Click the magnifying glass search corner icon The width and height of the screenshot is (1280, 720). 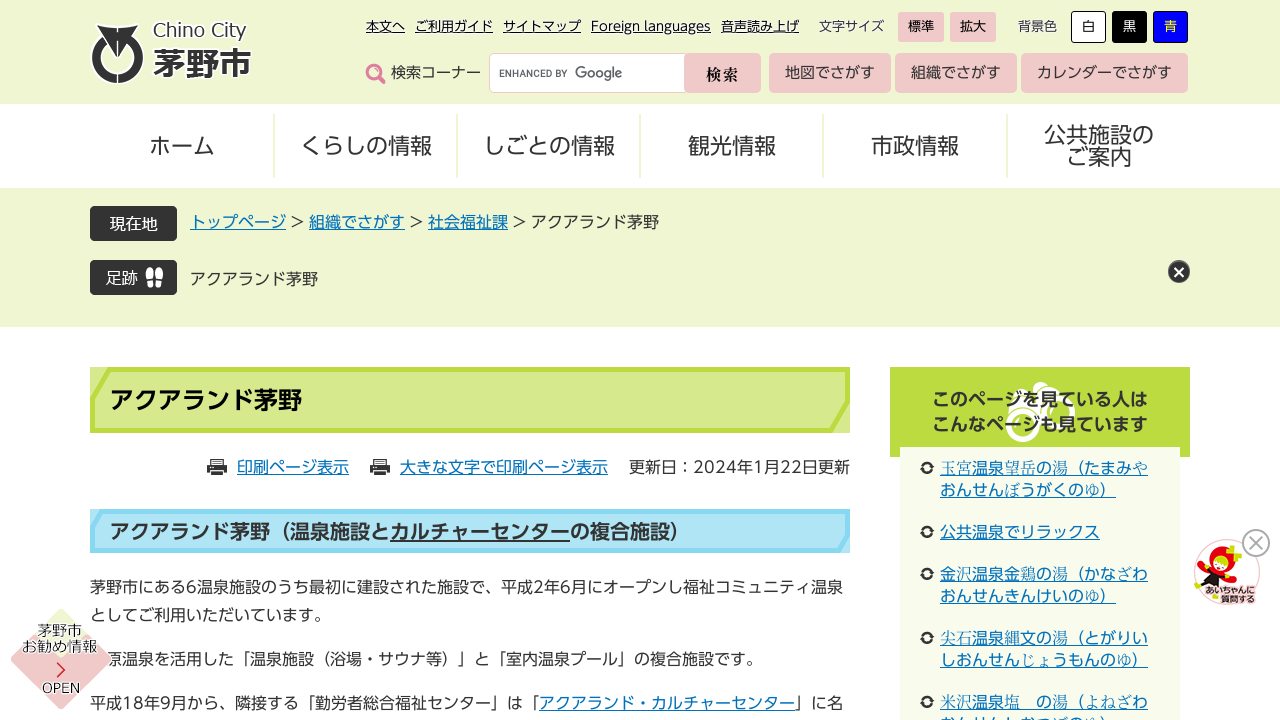click(375, 73)
